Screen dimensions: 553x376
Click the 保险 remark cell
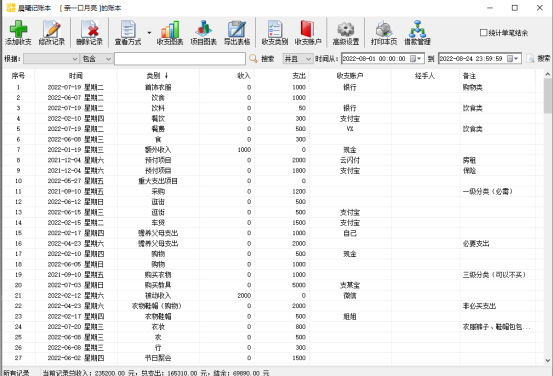pyautogui.click(x=469, y=171)
